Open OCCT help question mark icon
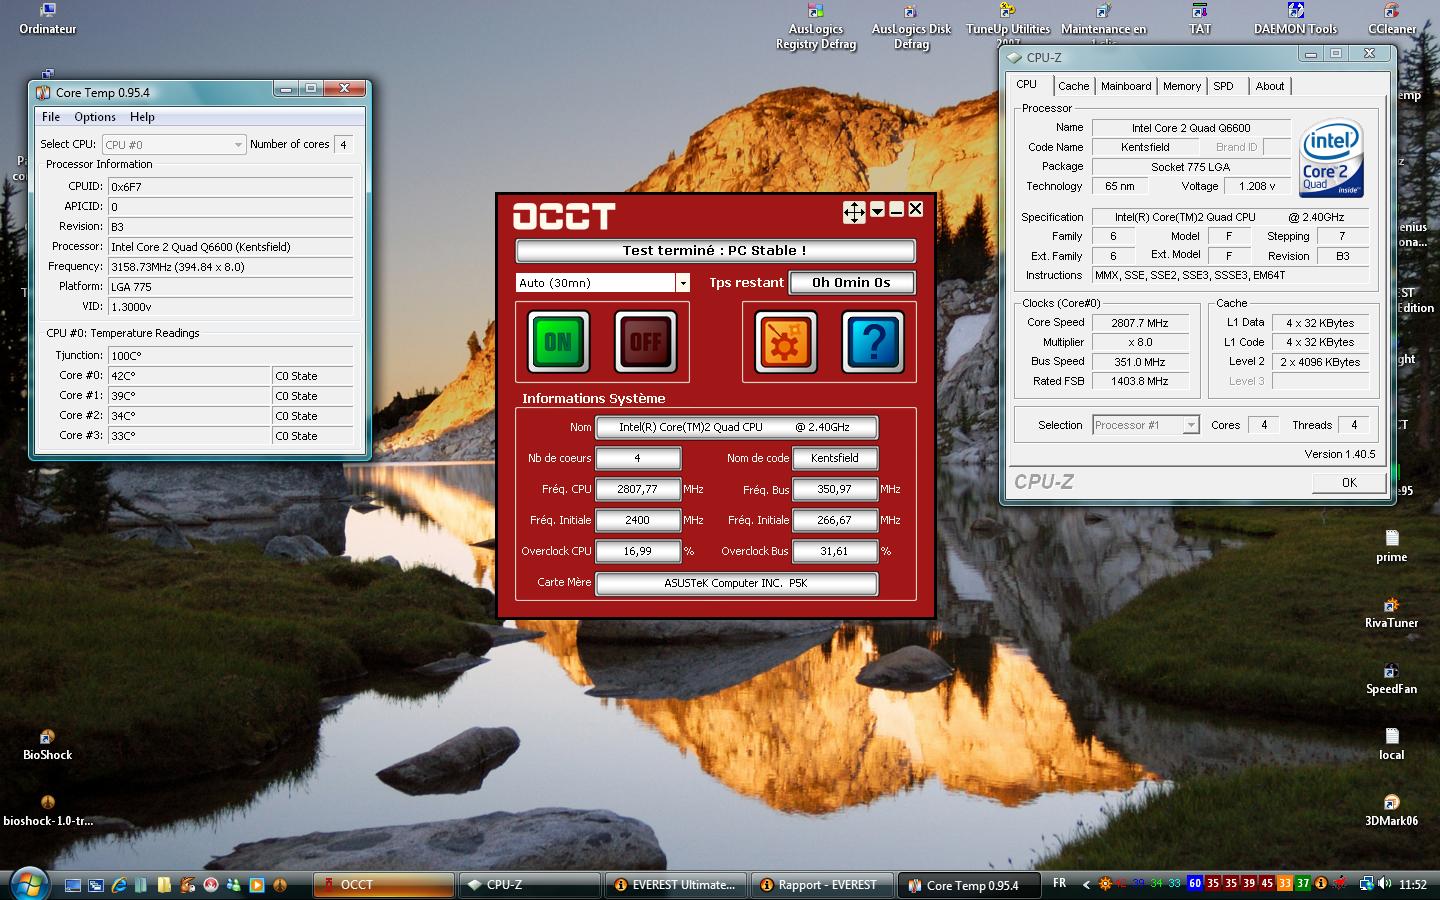The height and width of the screenshot is (900, 1440). pos(873,341)
